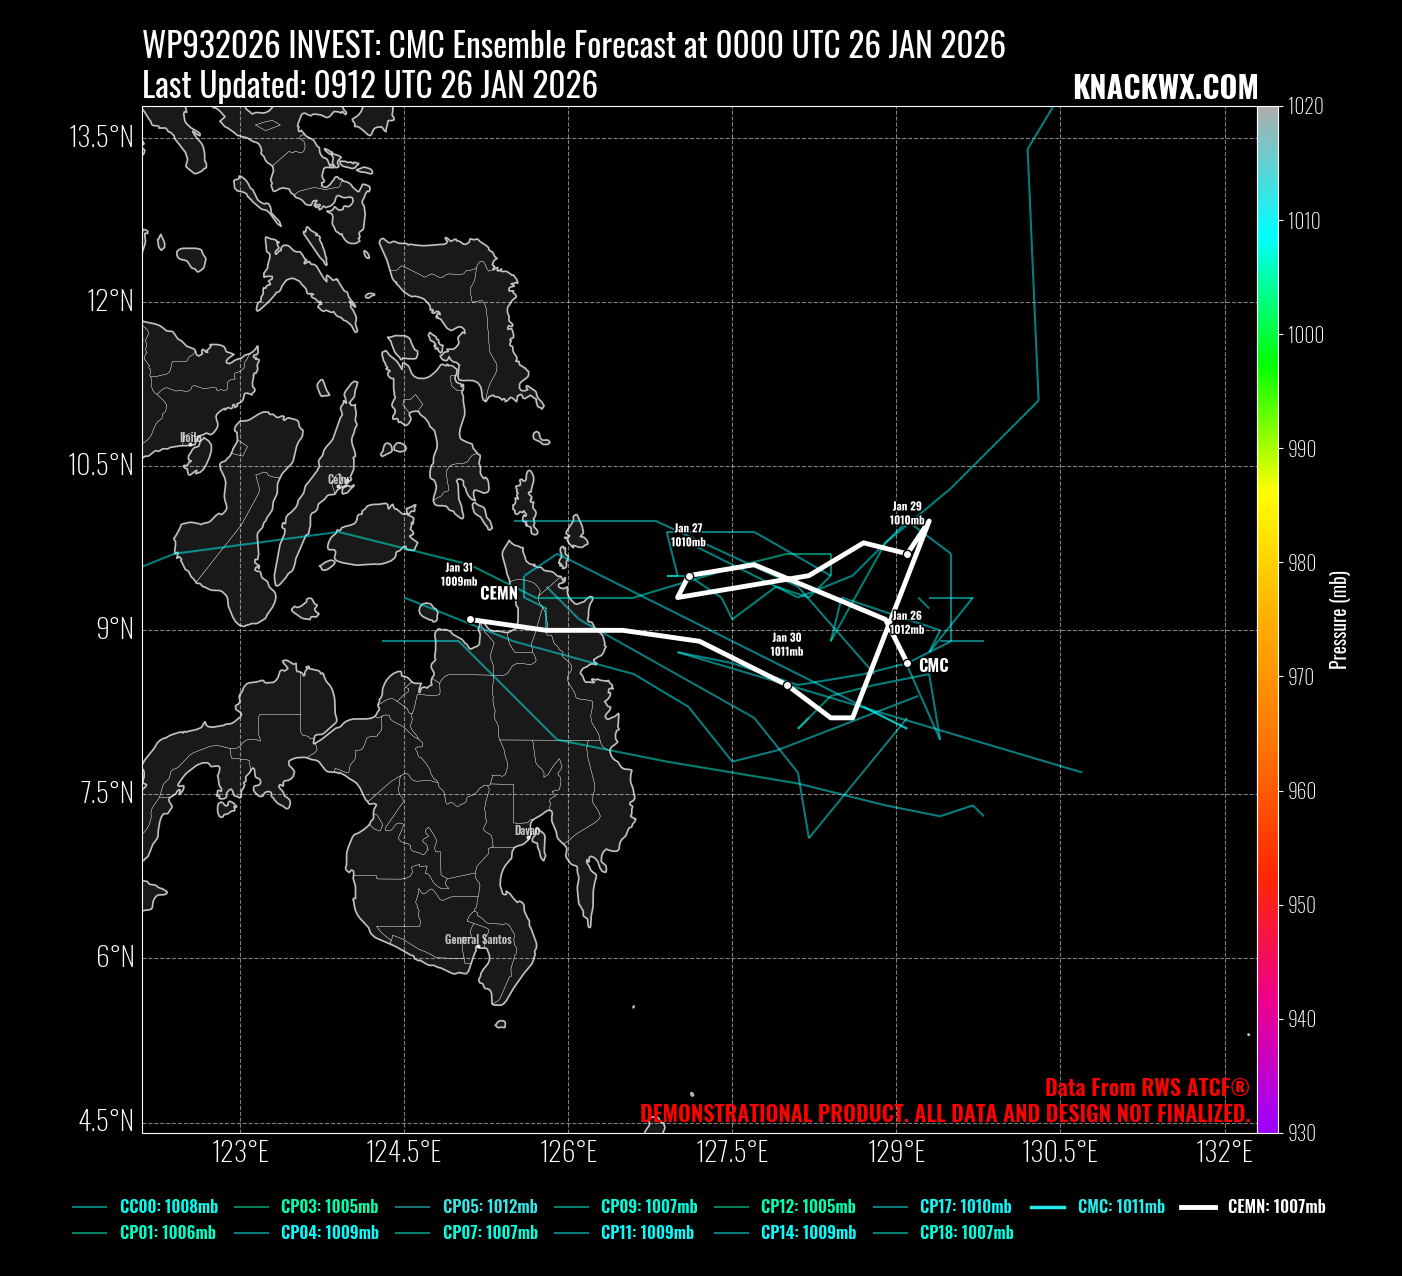This screenshot has width=1402, height=1276.
Task: Click the 1000 mark on pressure colorbar
Action: (1304, 335)
